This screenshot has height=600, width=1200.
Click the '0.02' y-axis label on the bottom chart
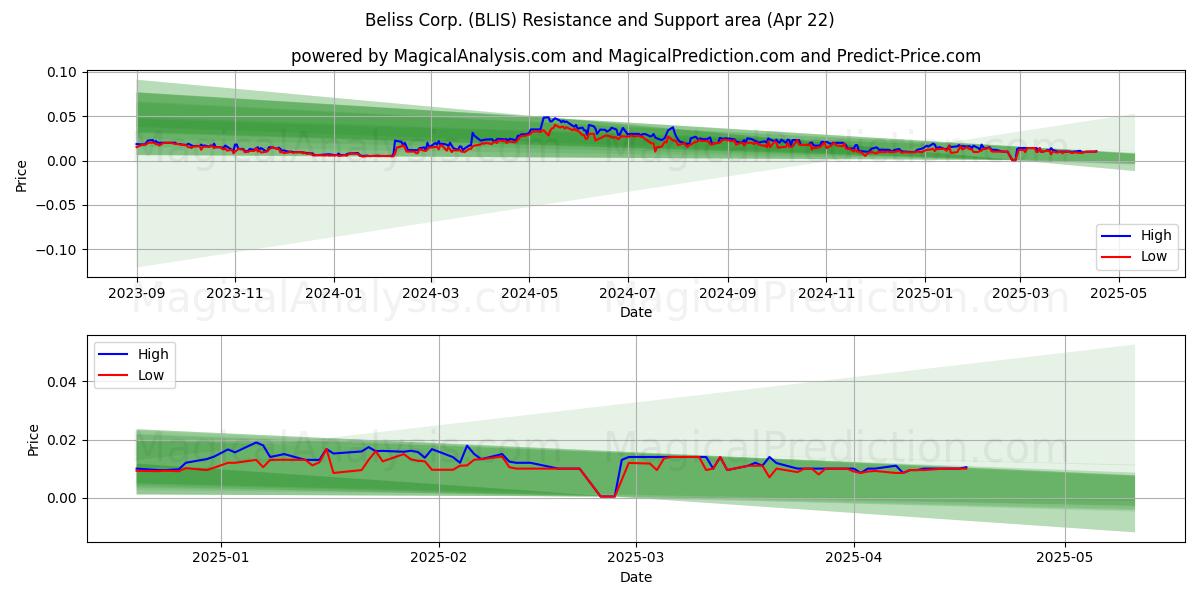tap(62, 440)
